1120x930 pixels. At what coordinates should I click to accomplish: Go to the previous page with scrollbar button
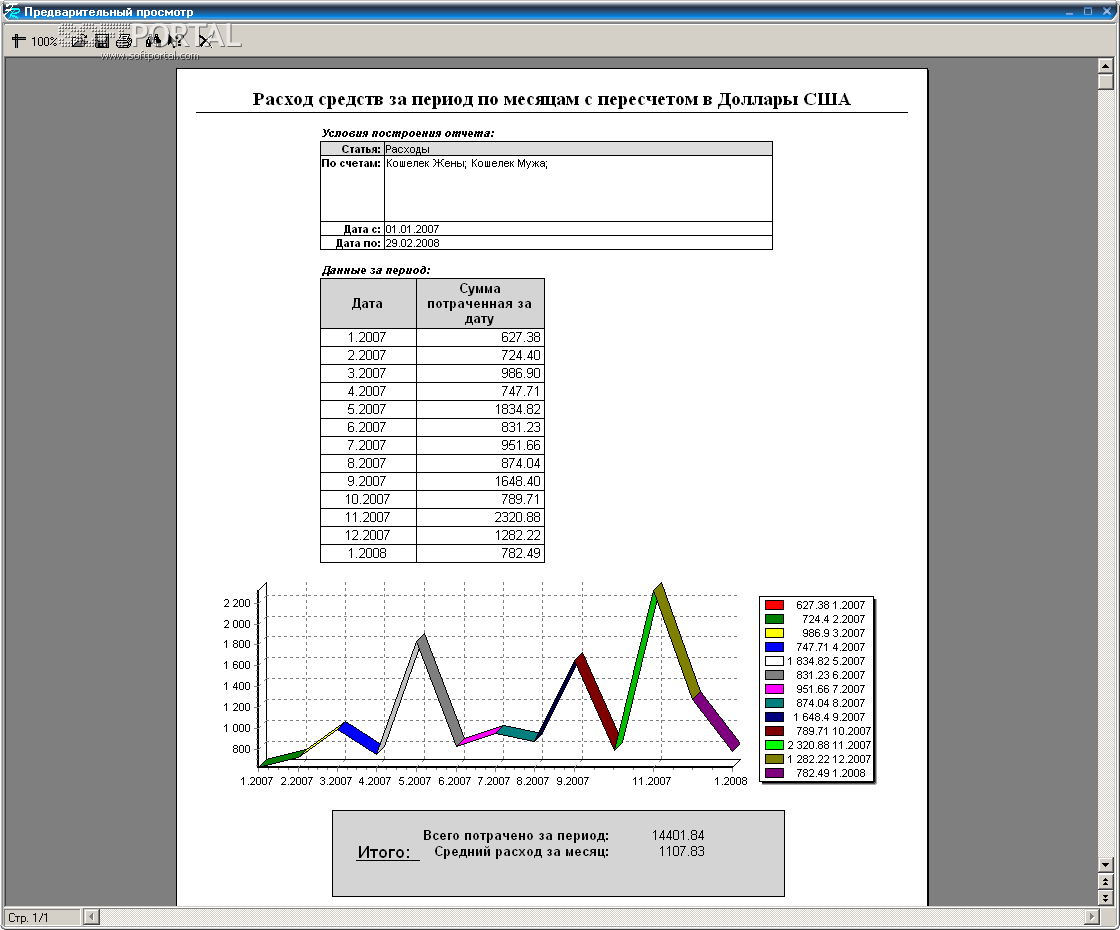click(1105, 882)
